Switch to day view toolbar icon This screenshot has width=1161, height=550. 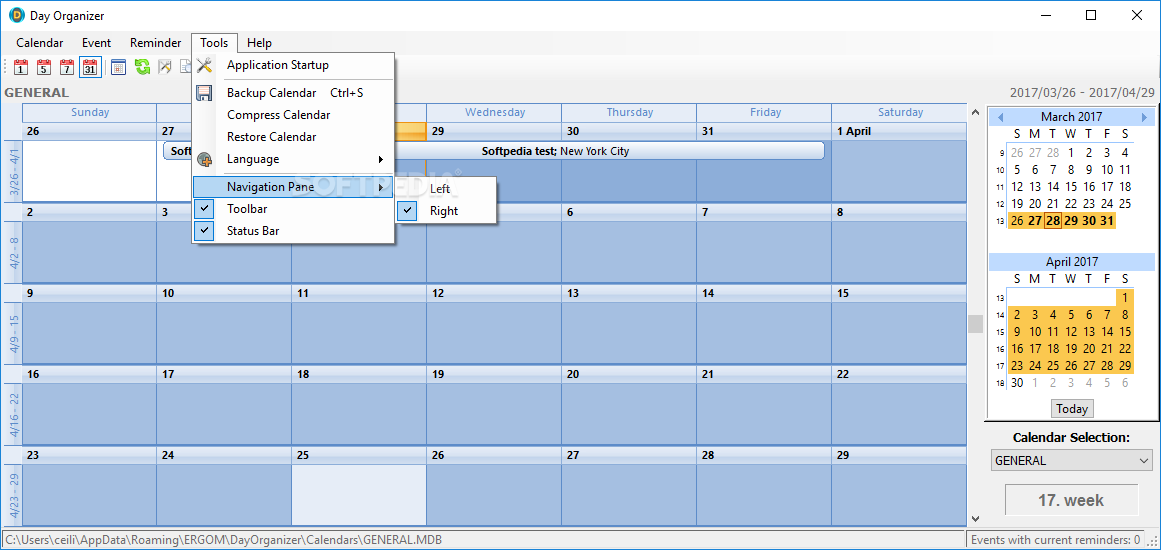point(21,67)
